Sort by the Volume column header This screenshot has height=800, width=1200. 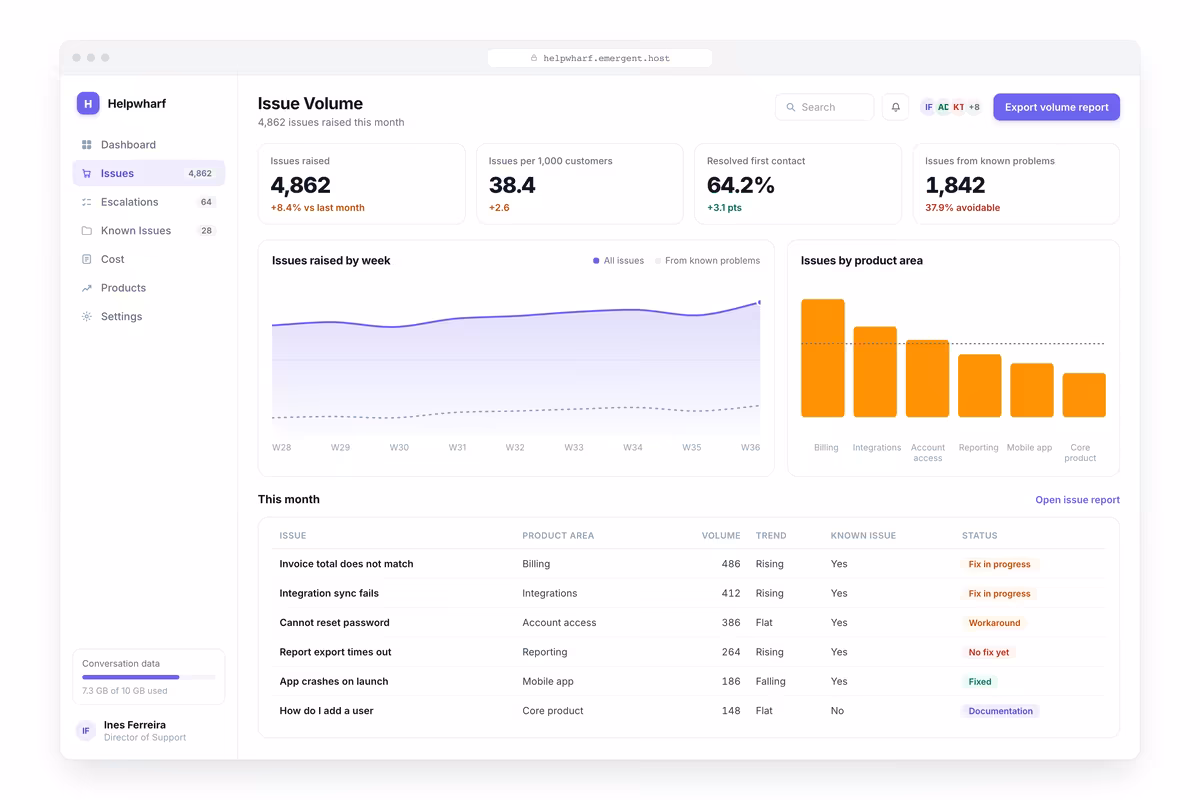click(x=721, y=536)
